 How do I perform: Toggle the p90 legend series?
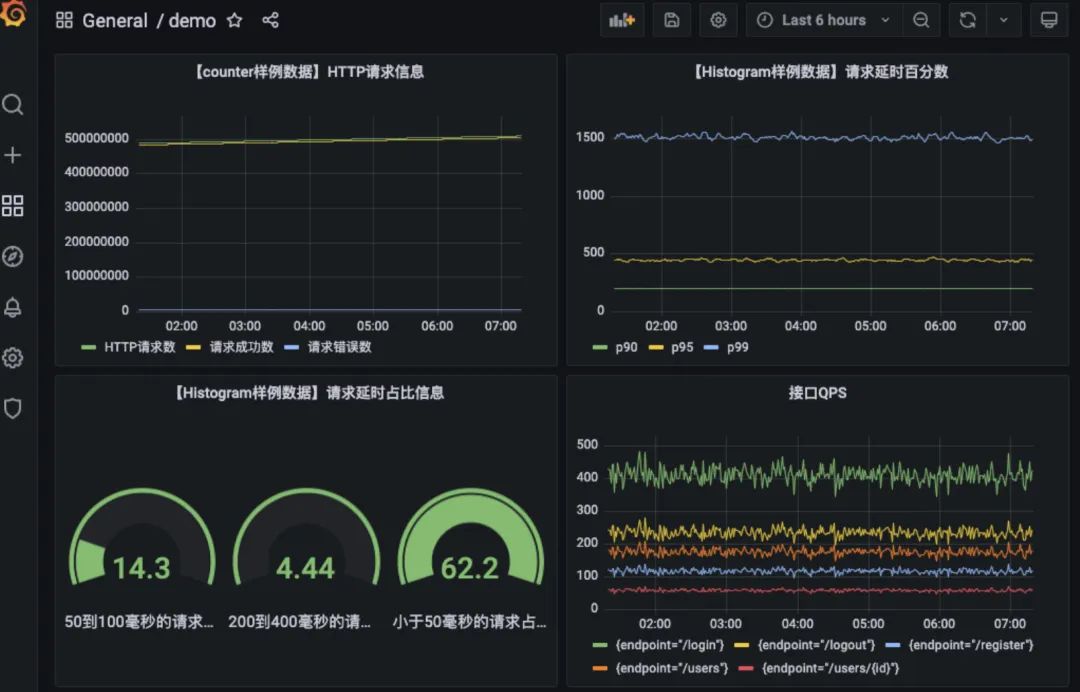click(626, 347)
